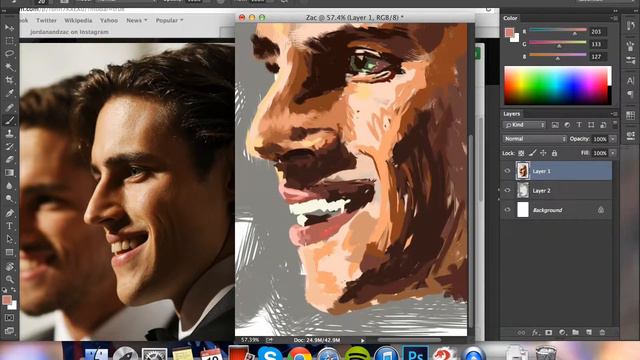Viewport: 640px width, 360px height.
Task: Select the Healing Brush tool
Action: click(9, 107)
